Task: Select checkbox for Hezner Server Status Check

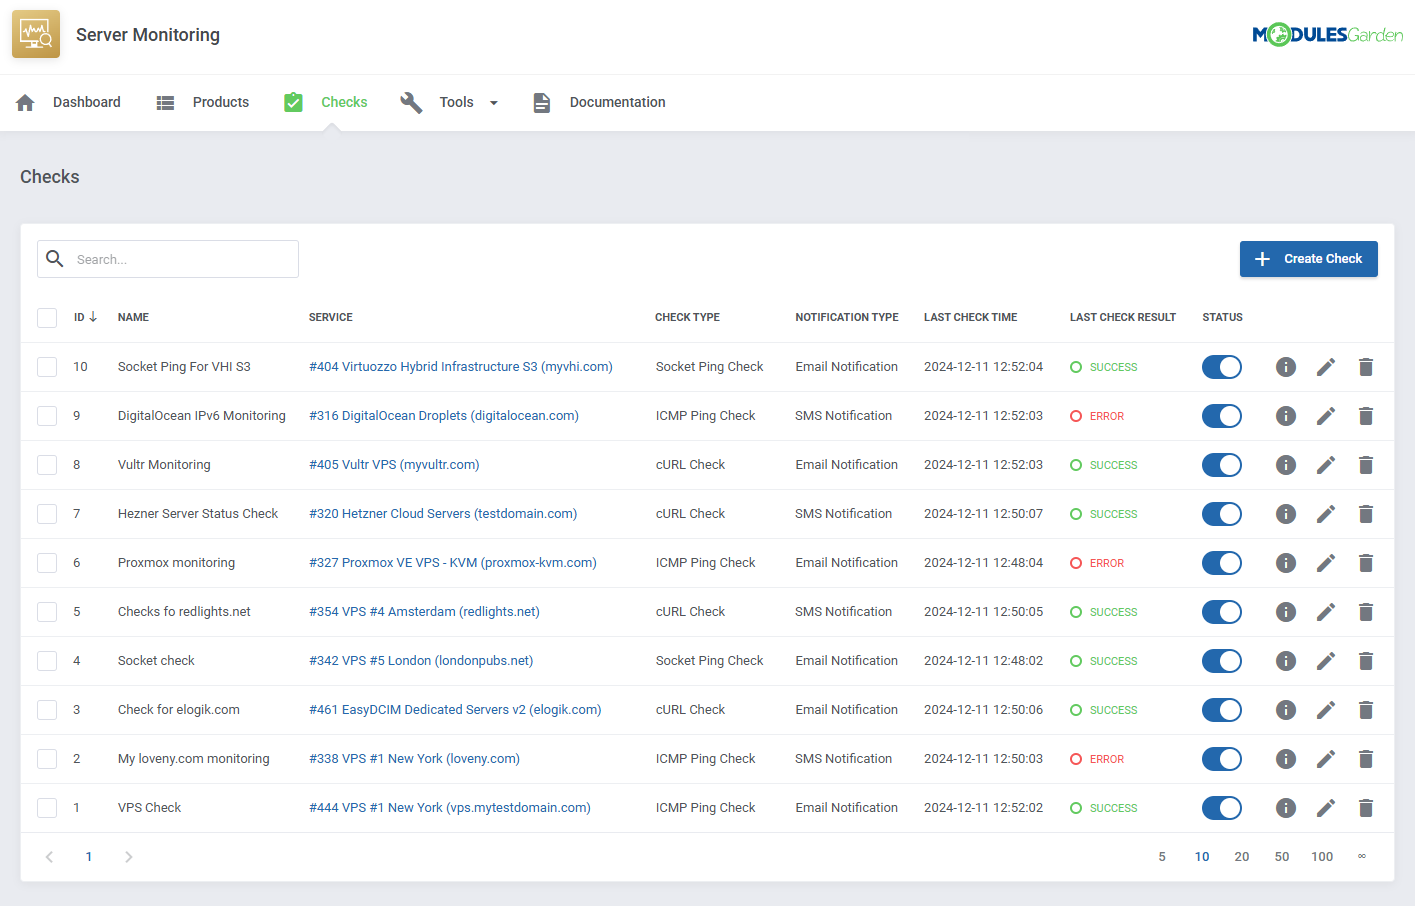Action: 47,514
